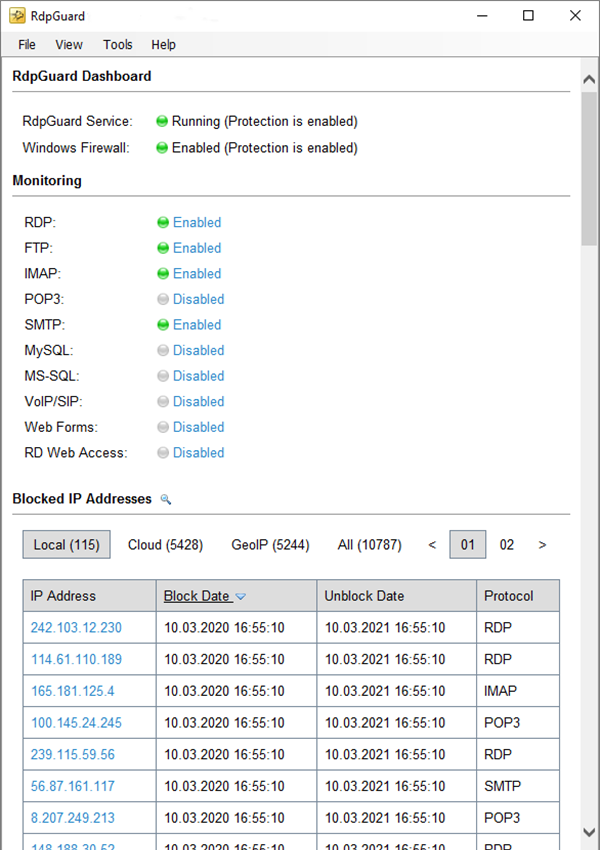Click the Windows Firewall green status indicator
The height and width of the screenshot is (850, 600).
(x=162, y=148)
